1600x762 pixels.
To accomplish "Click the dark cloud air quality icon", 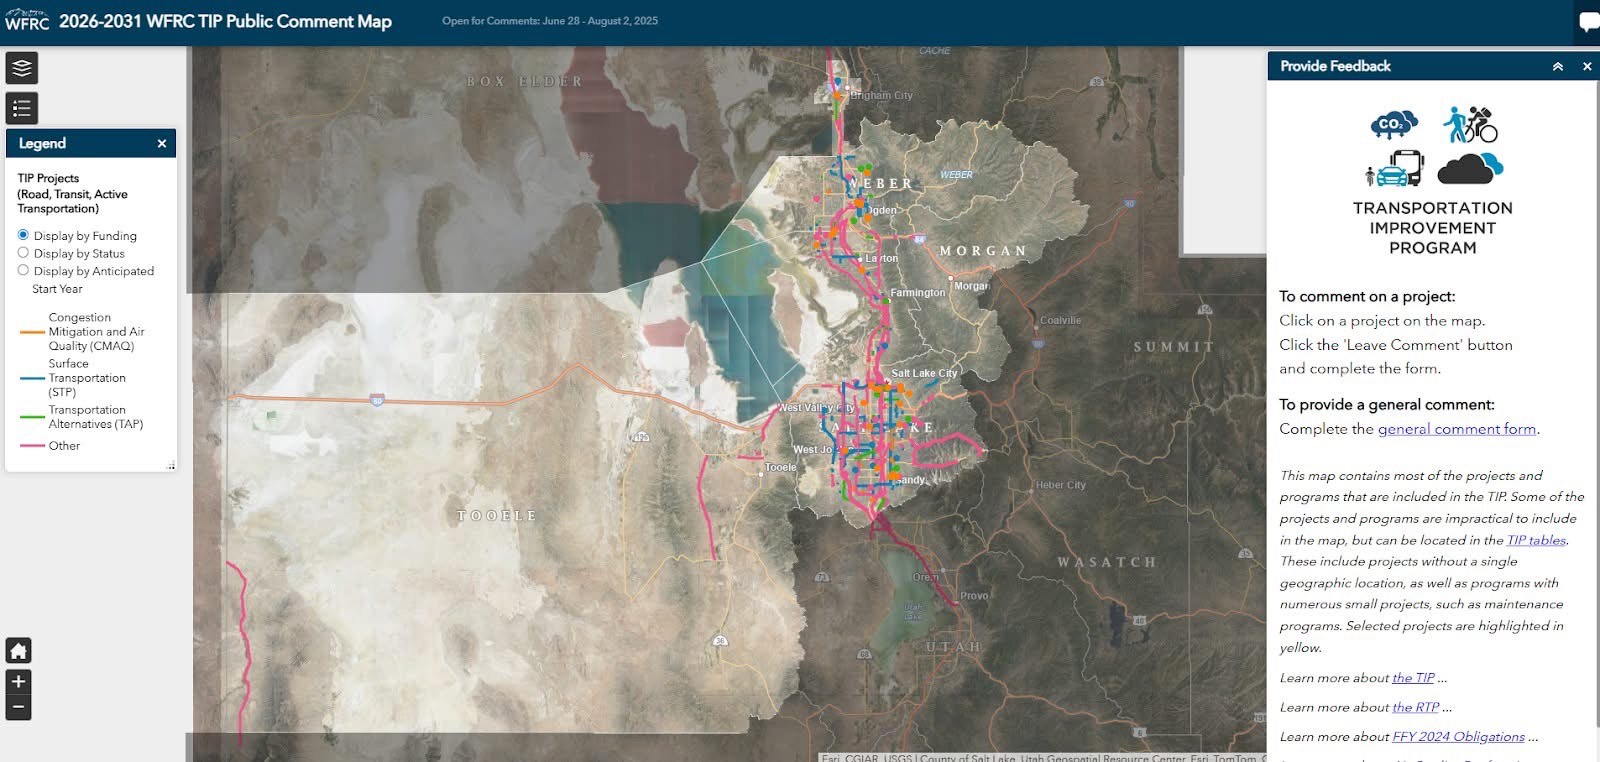I will (x=1470, y=168).
